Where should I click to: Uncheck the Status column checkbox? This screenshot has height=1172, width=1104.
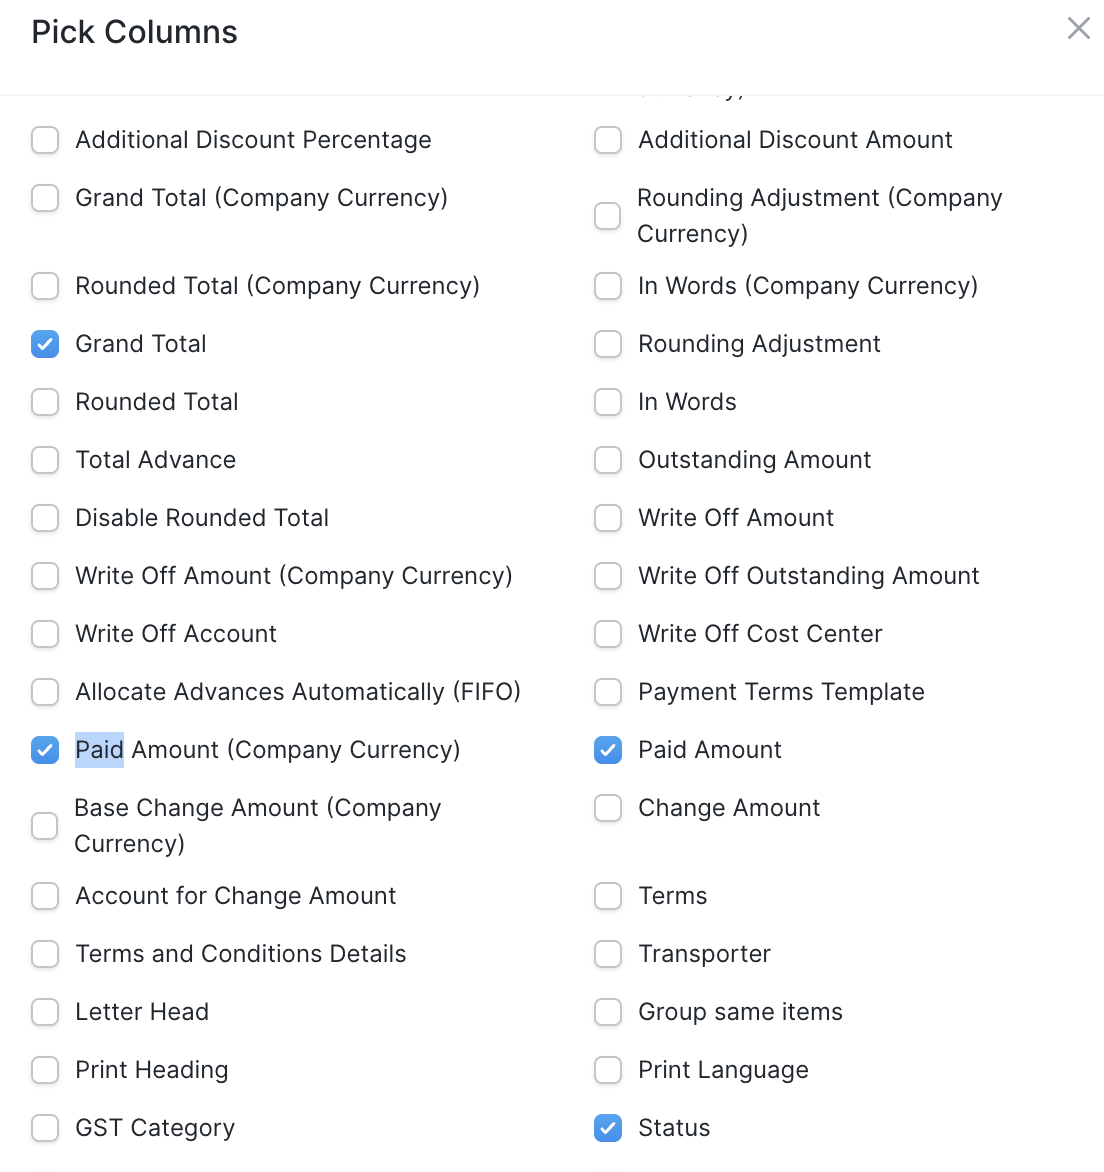tap(608, 1128)
